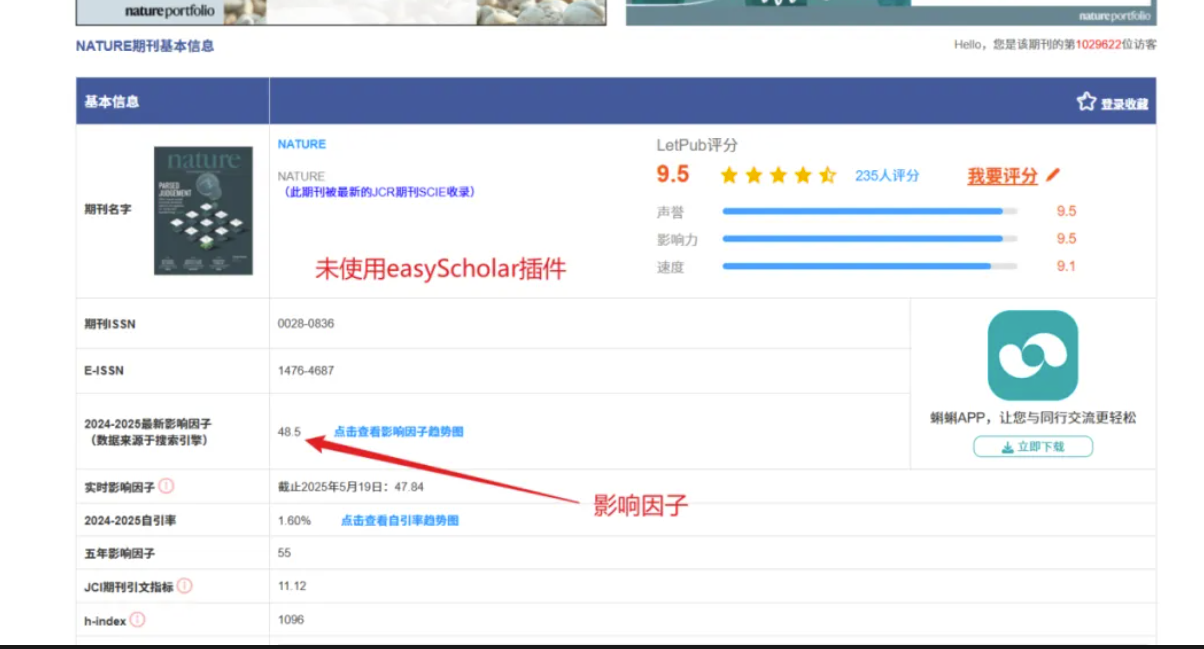Image resolution: width=1204 pixels, height=649 pixels.
Task: Click the info icon beside JCI期刊引文指标
Action: click(x=185, y=586)
